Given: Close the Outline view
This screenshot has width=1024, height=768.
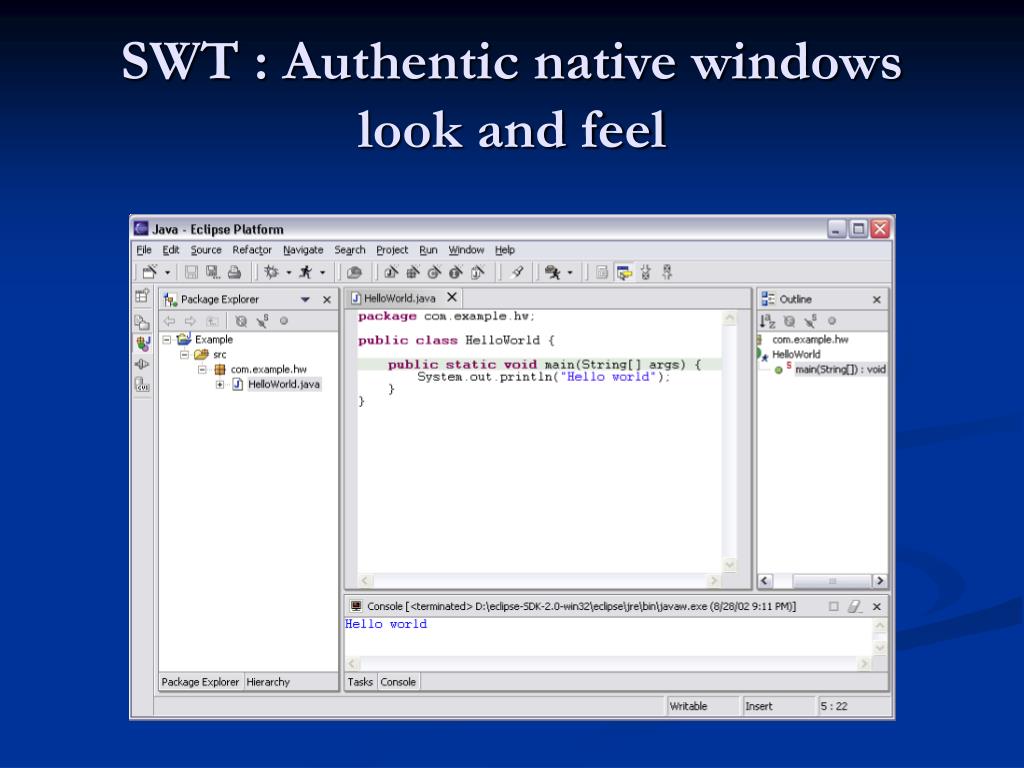Looking at the screenshot, I should pyautogui.click(x=877, y=300).
